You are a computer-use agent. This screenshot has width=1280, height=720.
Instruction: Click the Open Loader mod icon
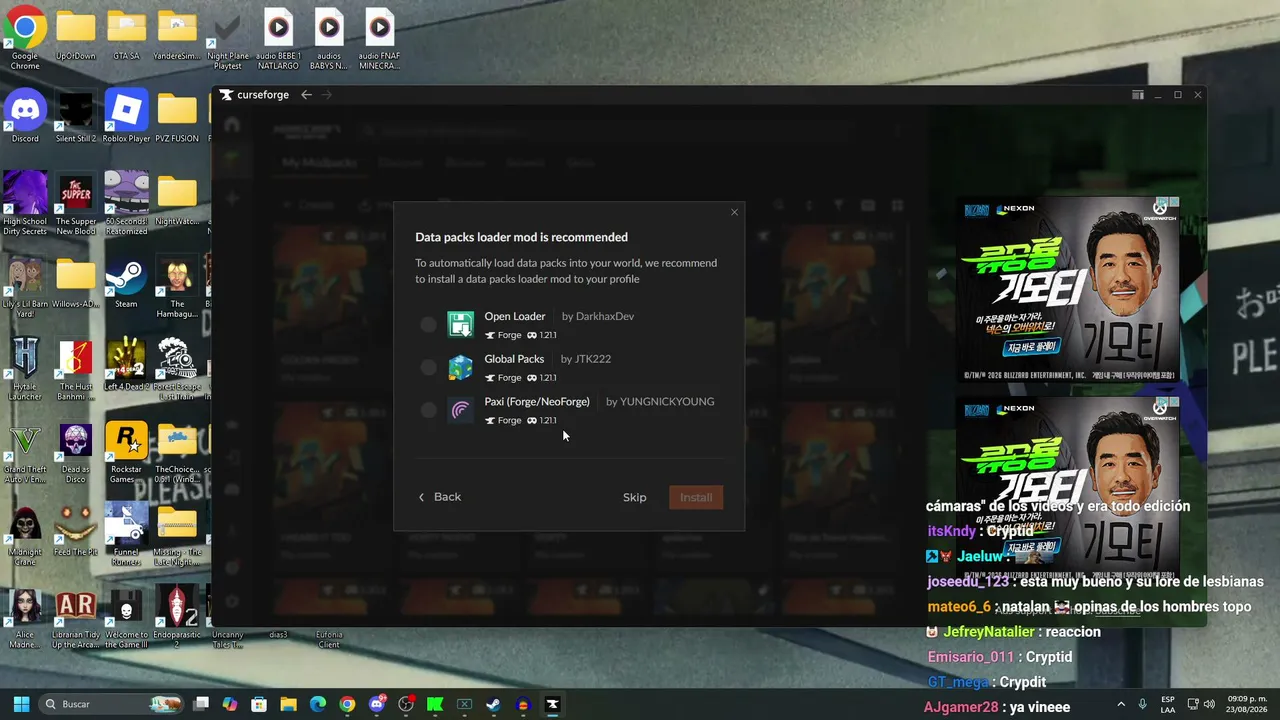(460, 325)
